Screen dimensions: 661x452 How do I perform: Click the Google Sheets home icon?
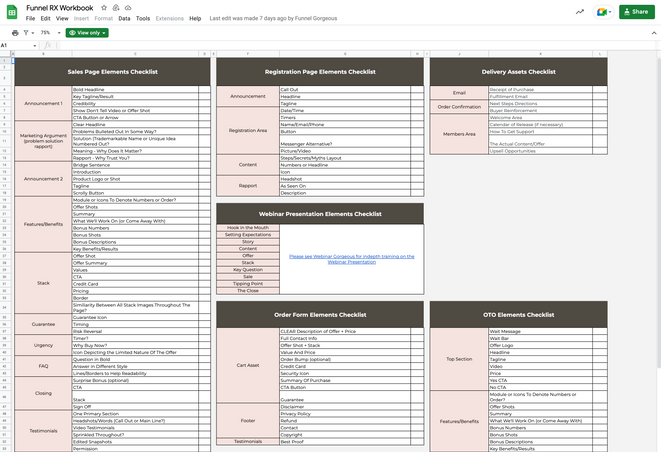[12, 13]
